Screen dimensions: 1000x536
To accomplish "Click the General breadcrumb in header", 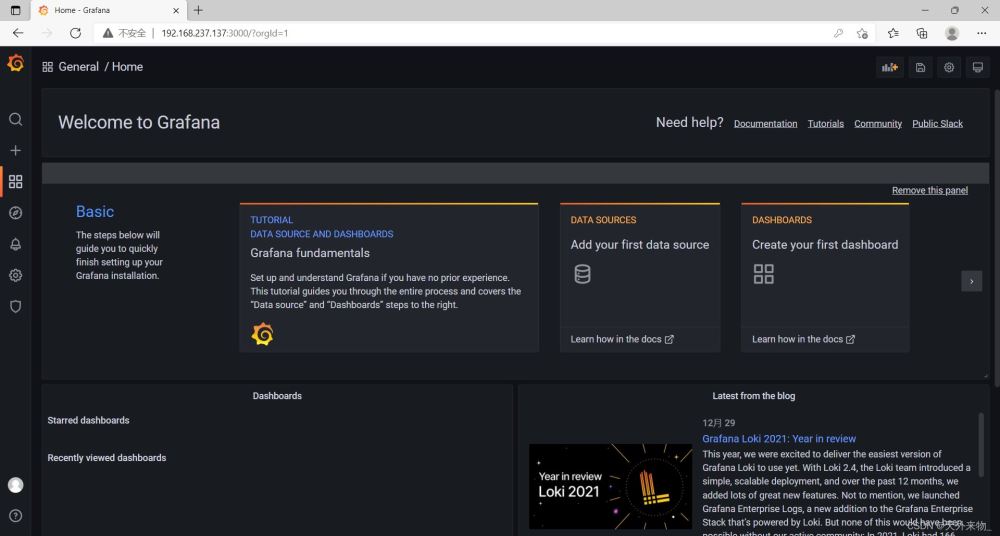I will 78,67.
